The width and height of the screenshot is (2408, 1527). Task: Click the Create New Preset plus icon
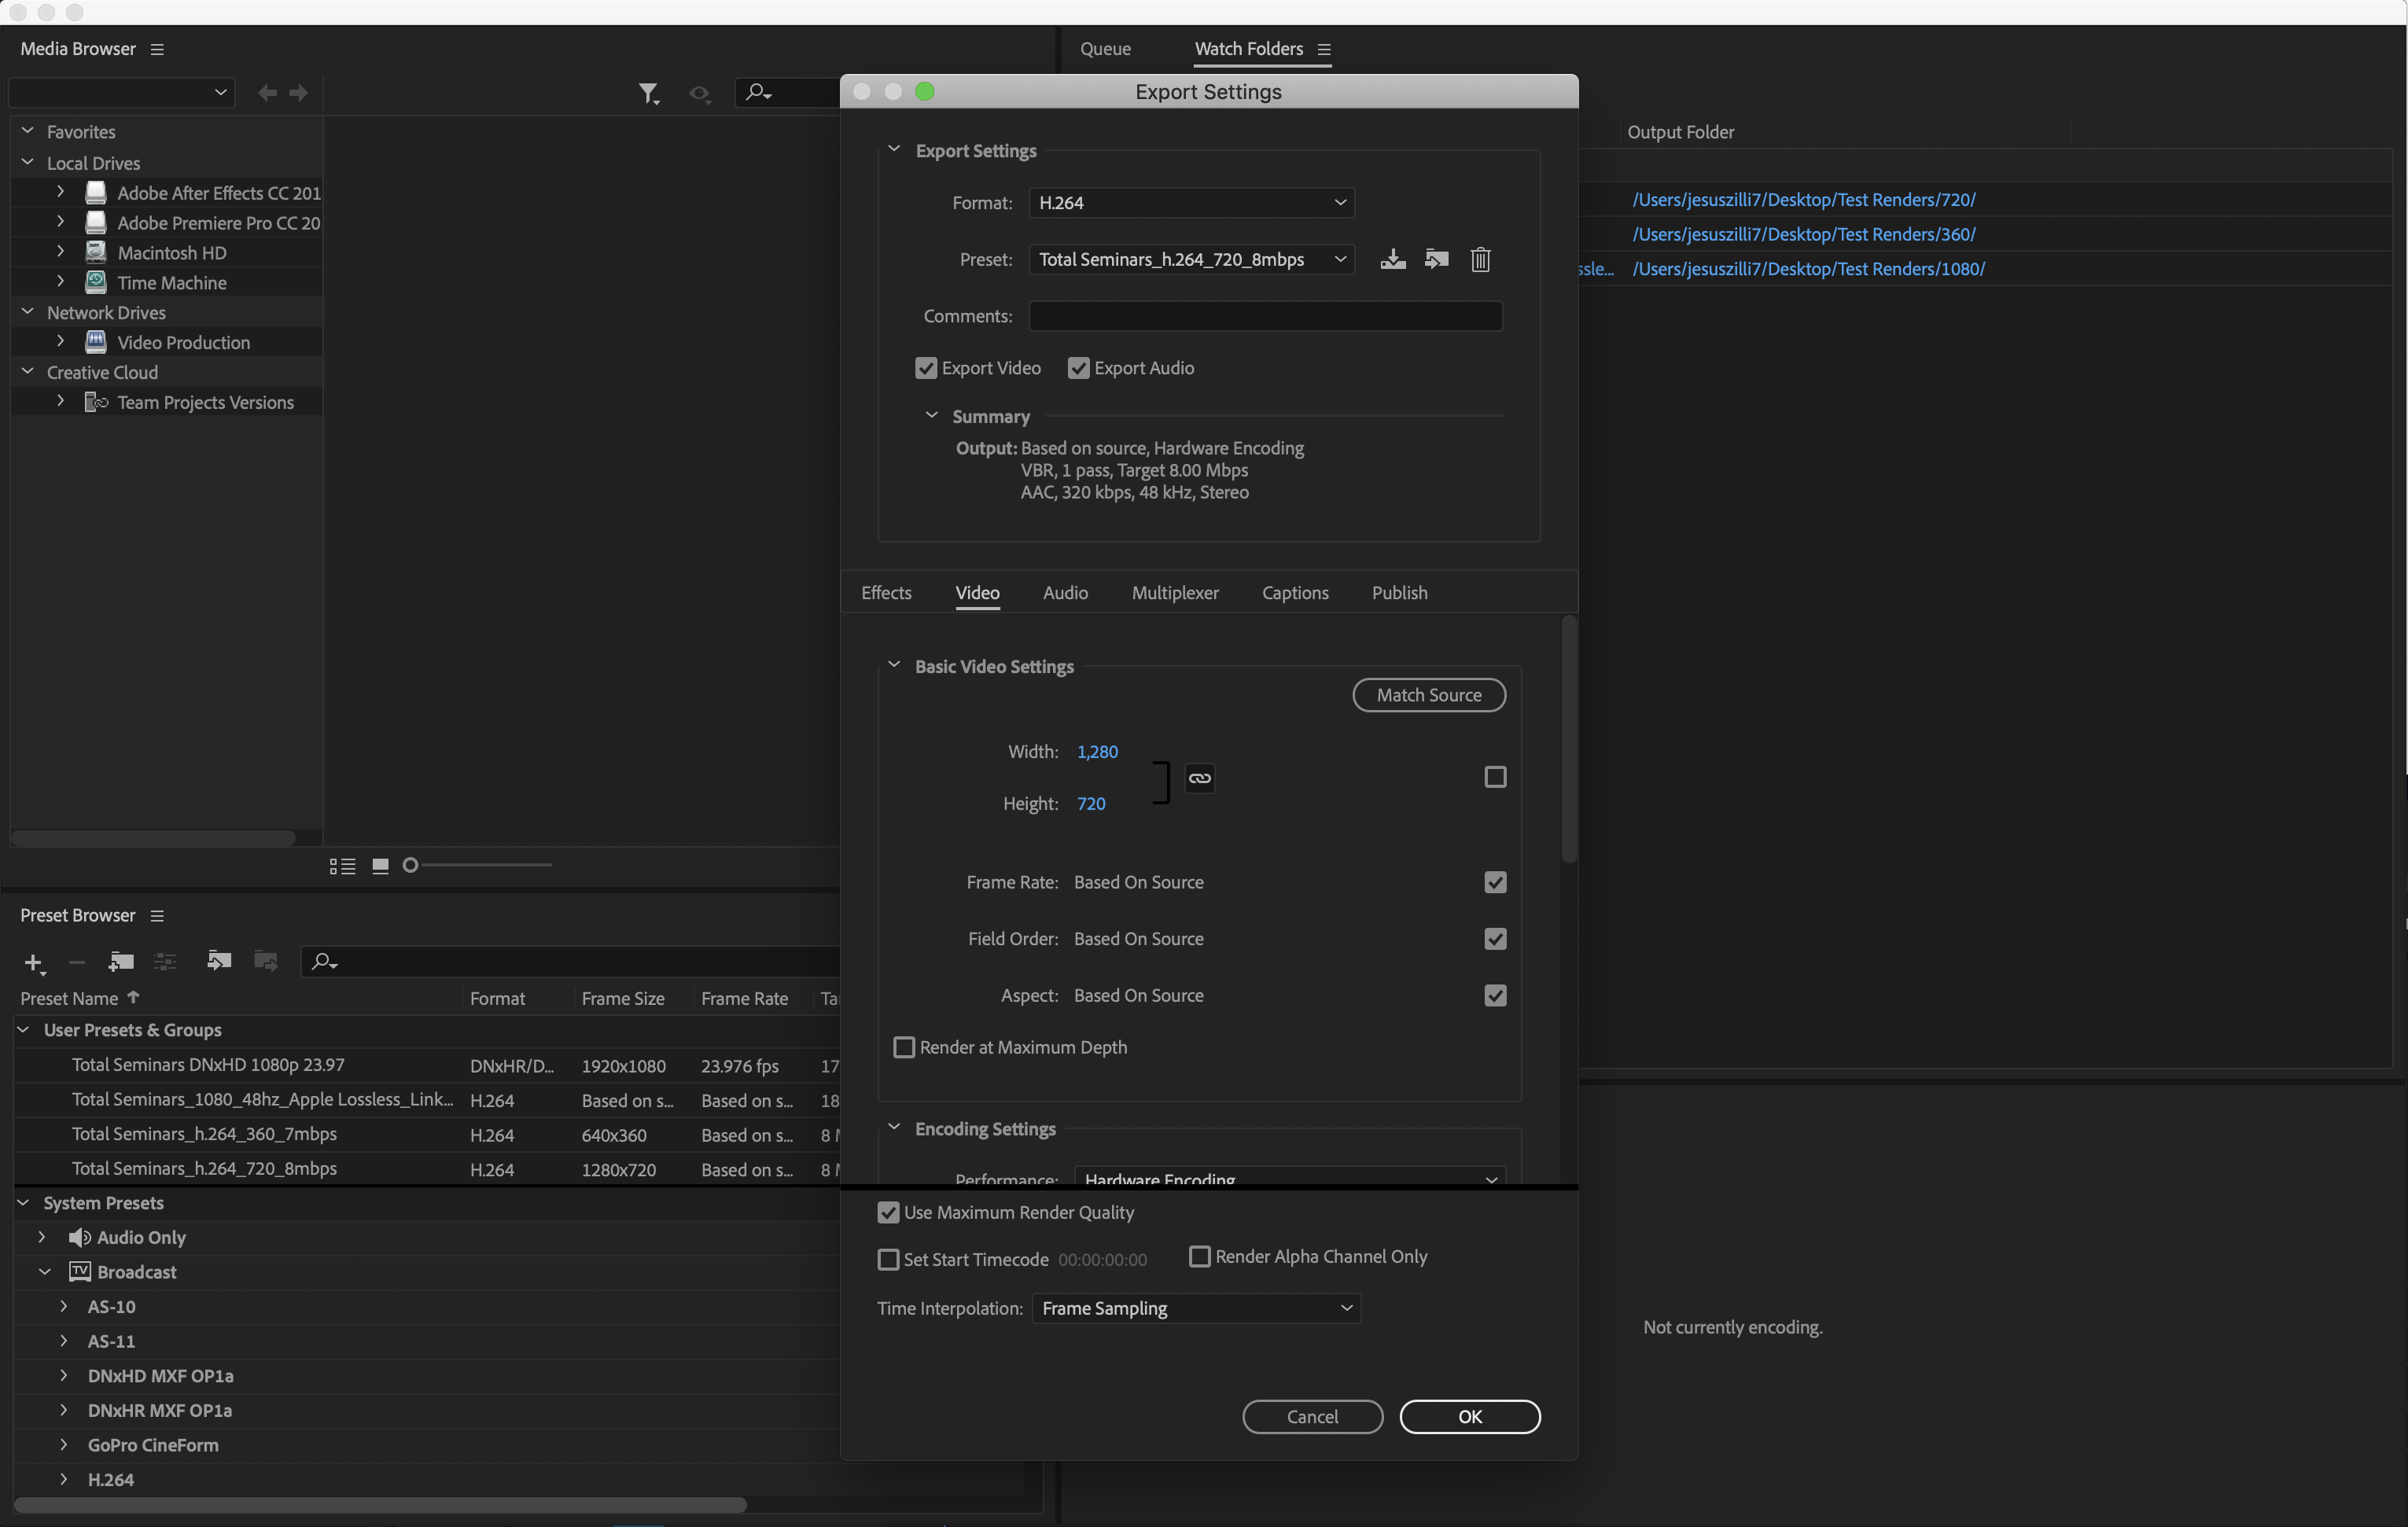pos(33,962)
